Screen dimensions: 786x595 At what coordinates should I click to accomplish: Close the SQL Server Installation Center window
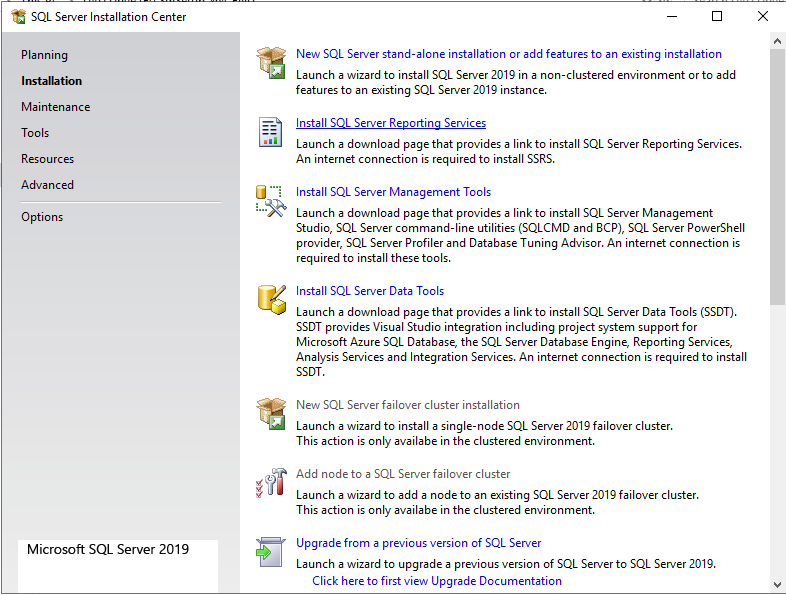[762, 17]
